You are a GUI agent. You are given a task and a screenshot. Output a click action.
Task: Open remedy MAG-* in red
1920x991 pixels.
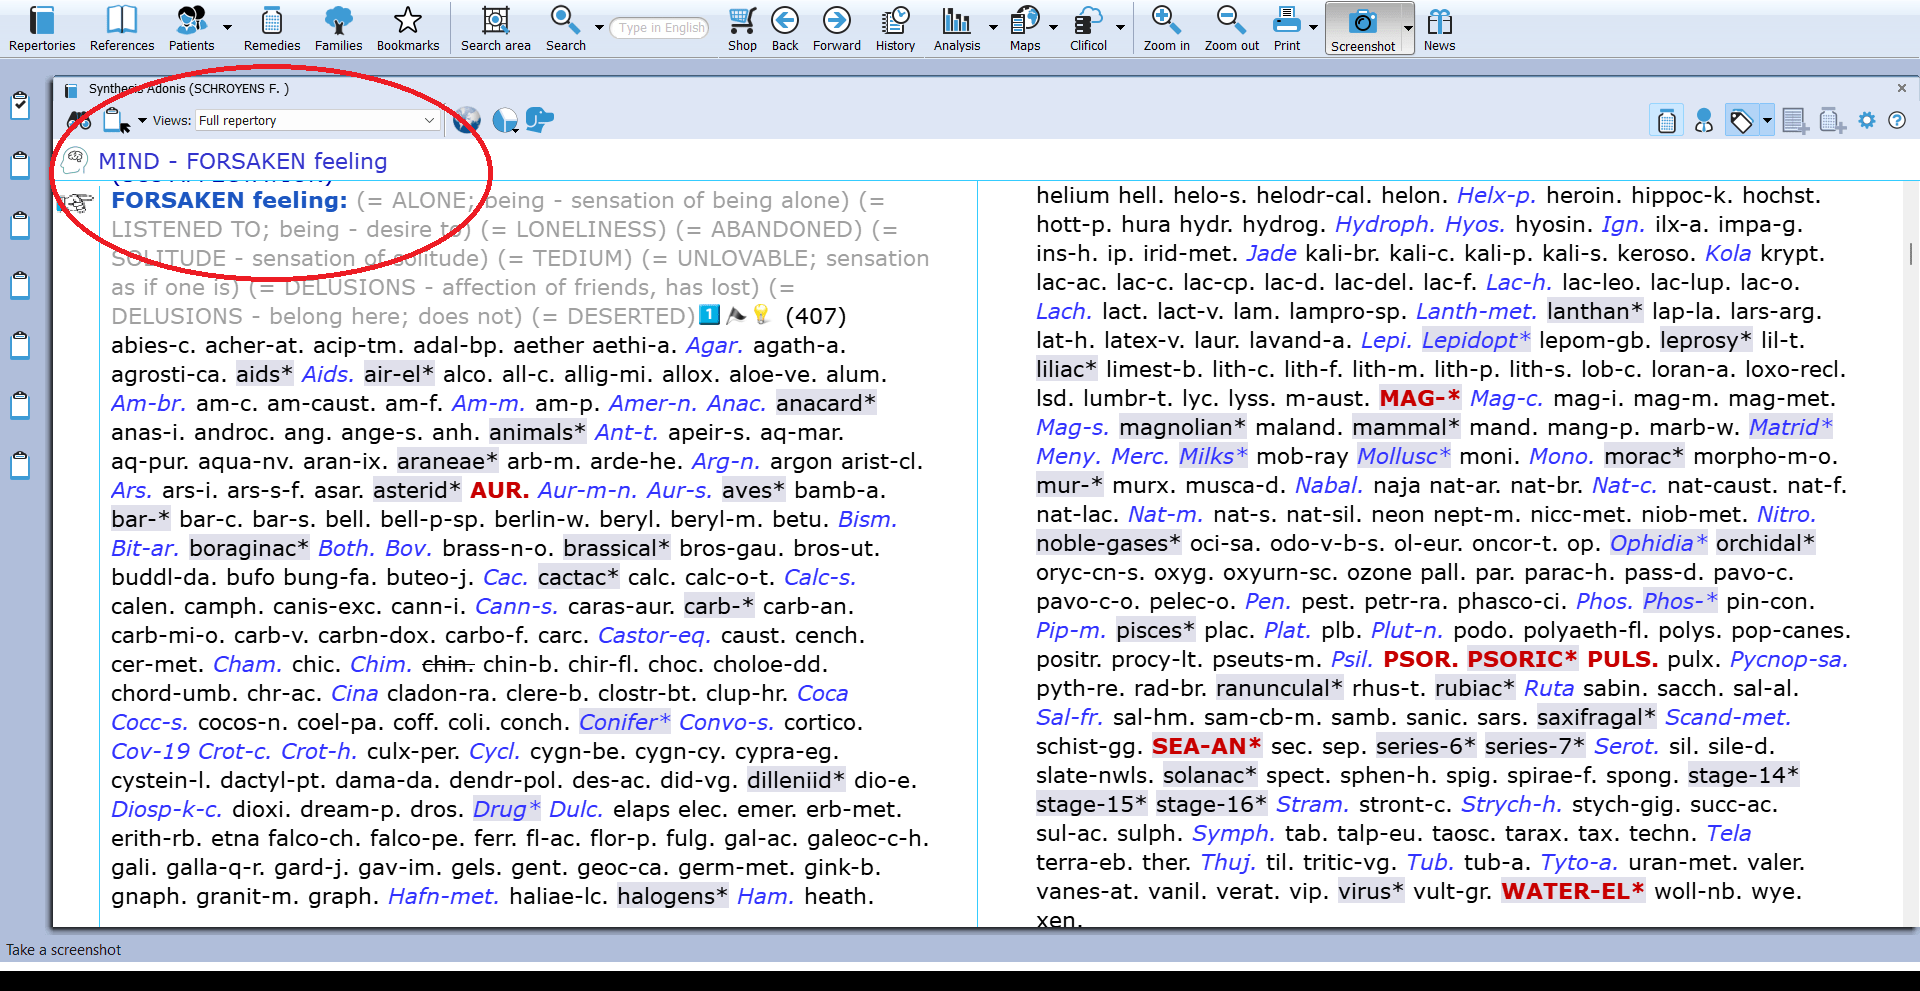click(1419, 398)
